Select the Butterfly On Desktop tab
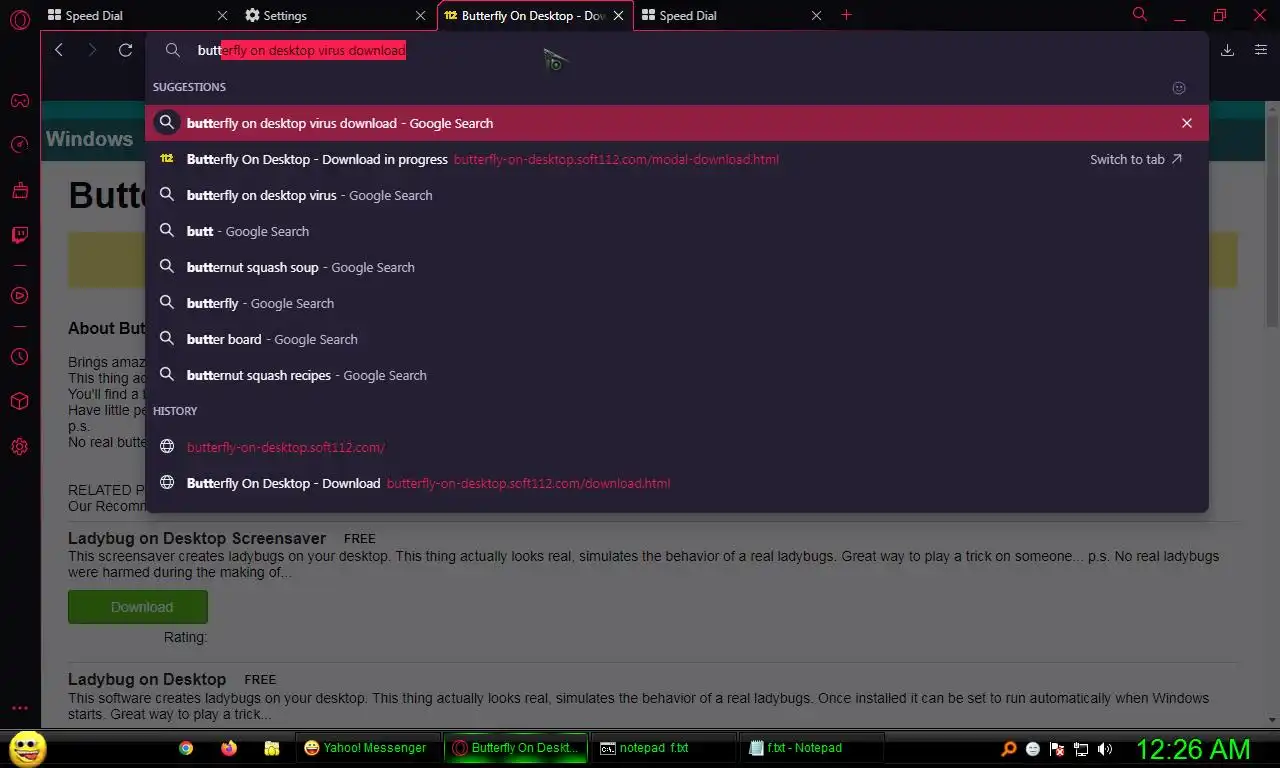 pos(535,16)
